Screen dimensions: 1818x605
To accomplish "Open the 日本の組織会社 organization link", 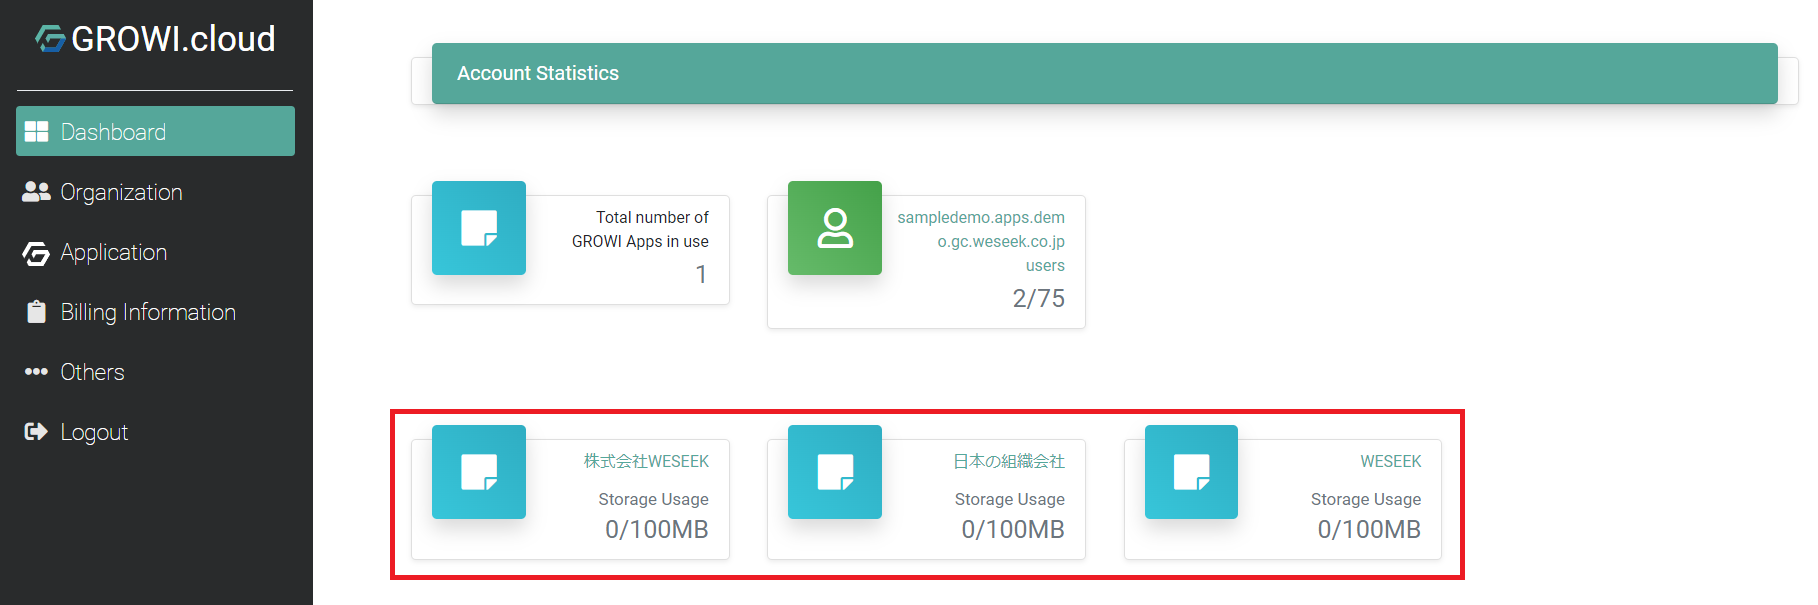I will [x=1008, y=461].
